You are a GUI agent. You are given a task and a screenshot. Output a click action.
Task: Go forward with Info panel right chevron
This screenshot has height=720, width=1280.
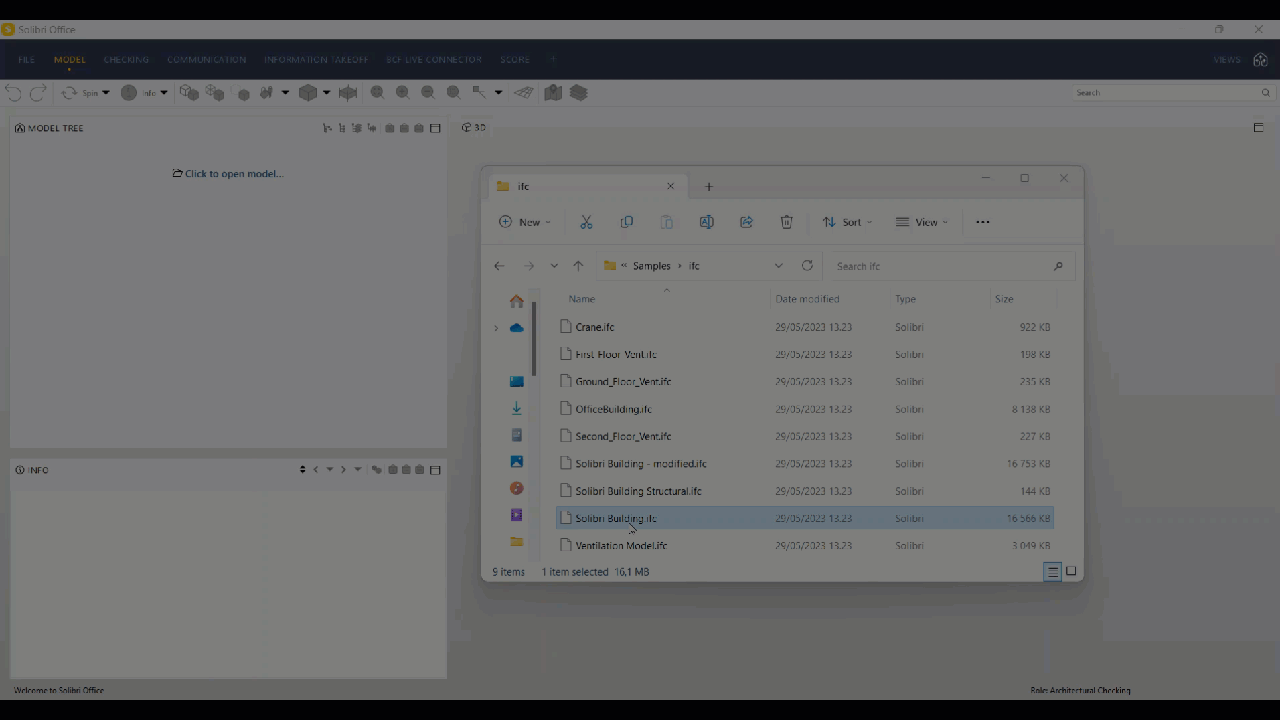343,470
